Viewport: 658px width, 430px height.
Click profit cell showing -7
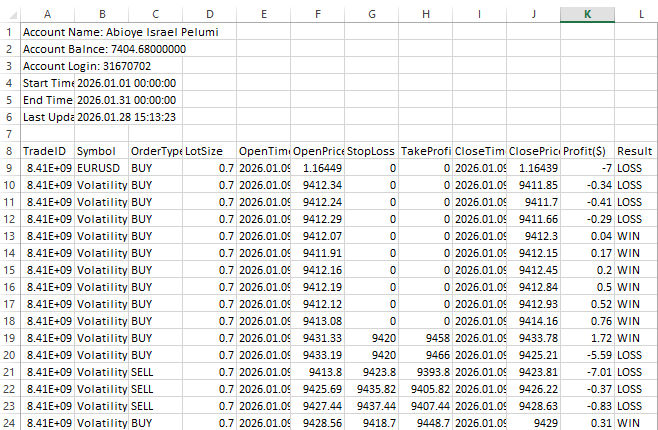click(x=588, y=168)
